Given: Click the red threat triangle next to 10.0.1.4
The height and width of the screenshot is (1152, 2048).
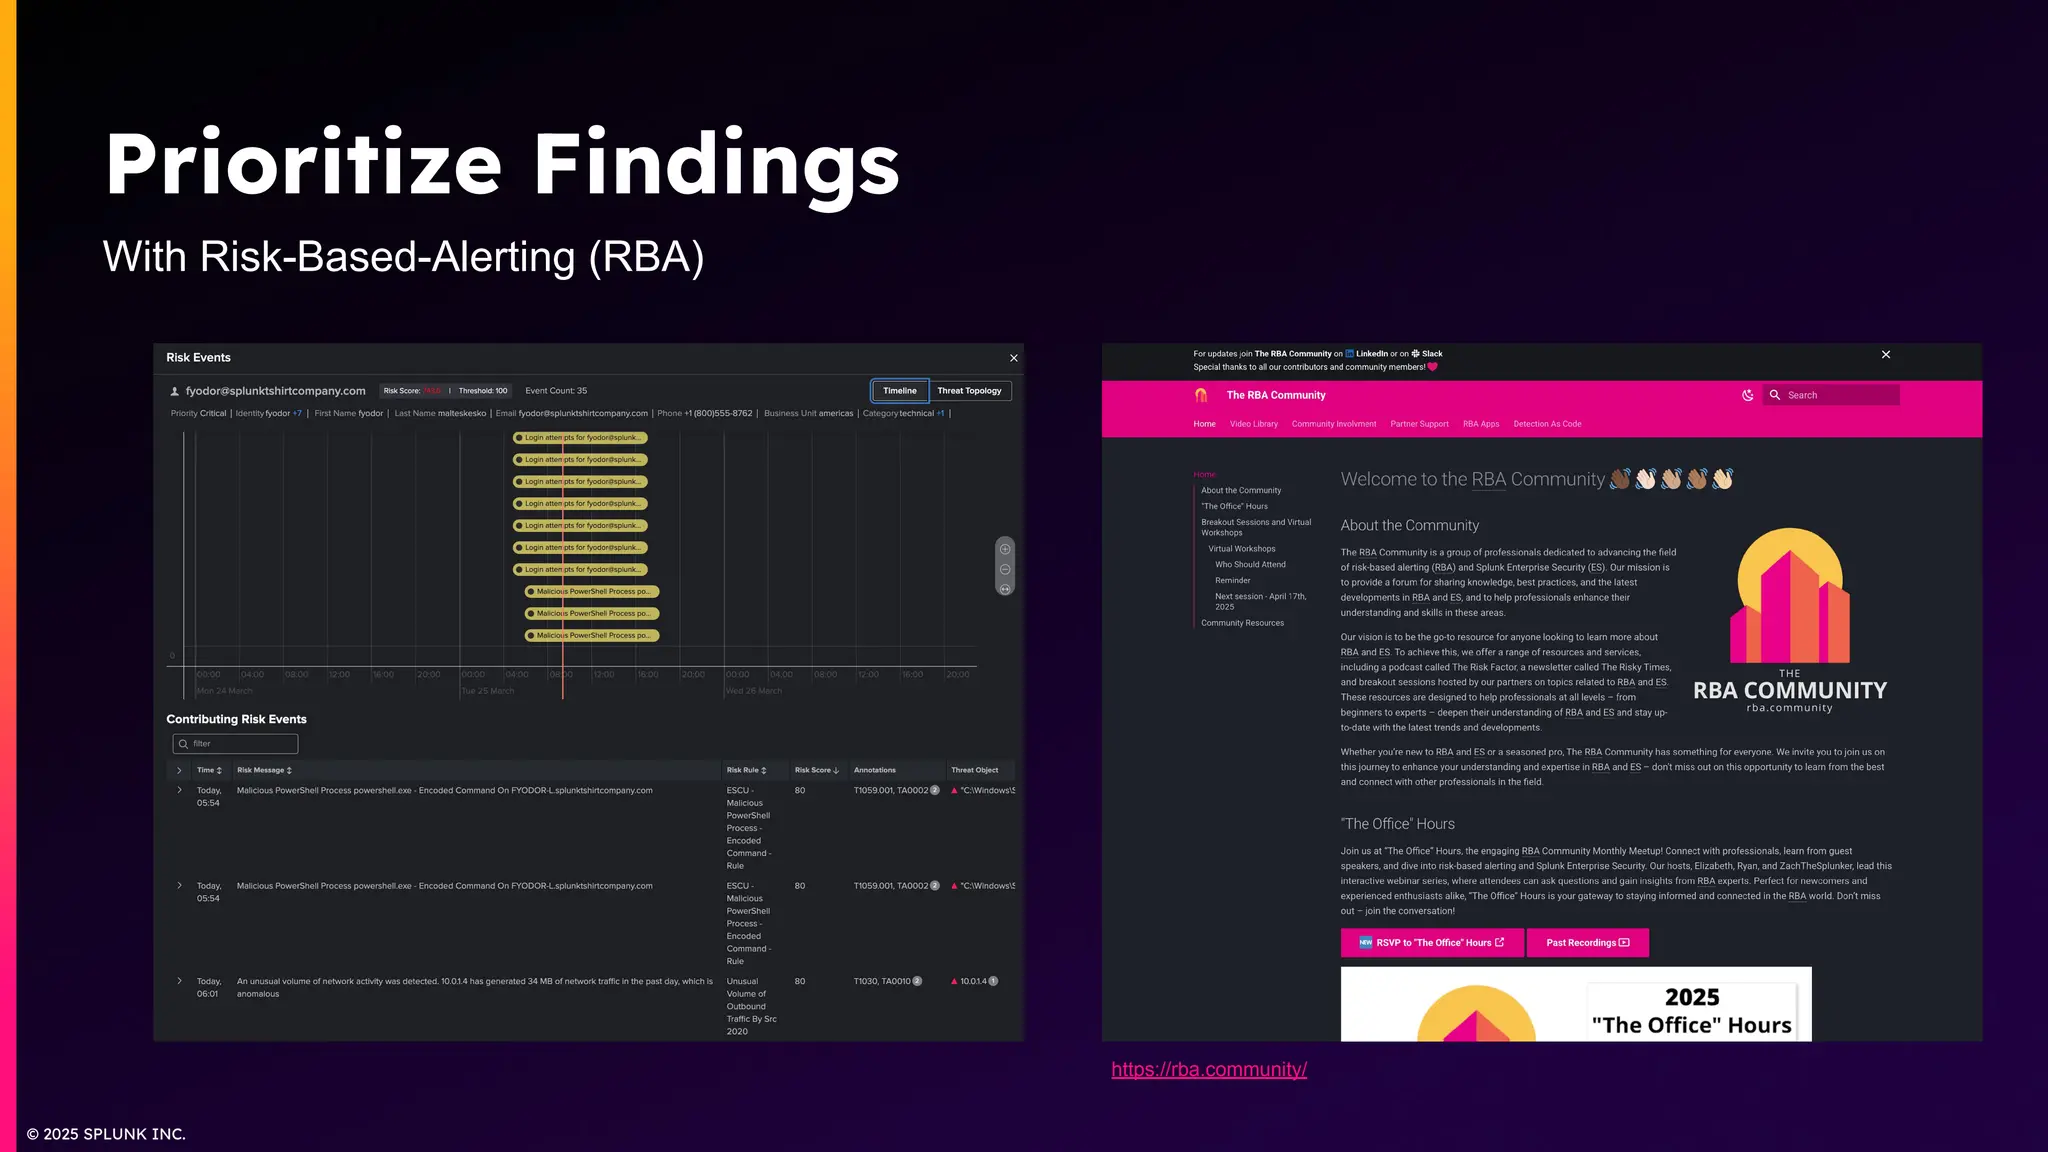Looking at the screenshot, I should (x=954, y=981).
